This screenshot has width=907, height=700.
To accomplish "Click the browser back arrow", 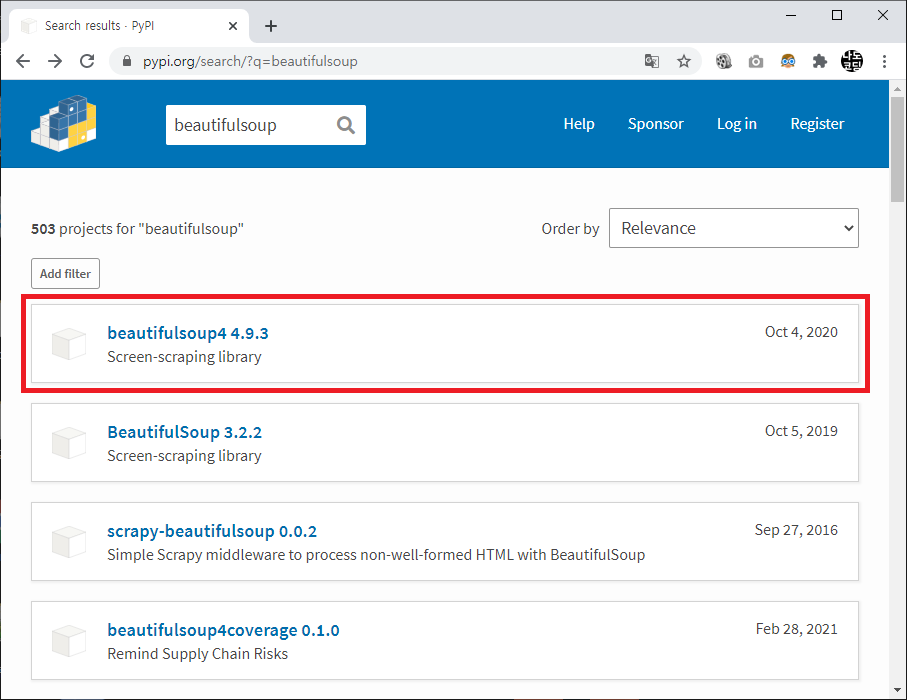I will click(23, 61).
